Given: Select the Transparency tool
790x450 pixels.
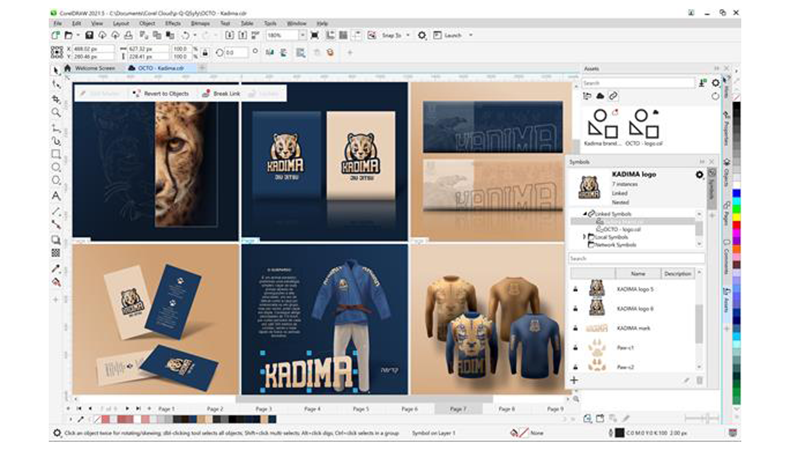Looking at the screenshot, I should click(x=56, y=253).
